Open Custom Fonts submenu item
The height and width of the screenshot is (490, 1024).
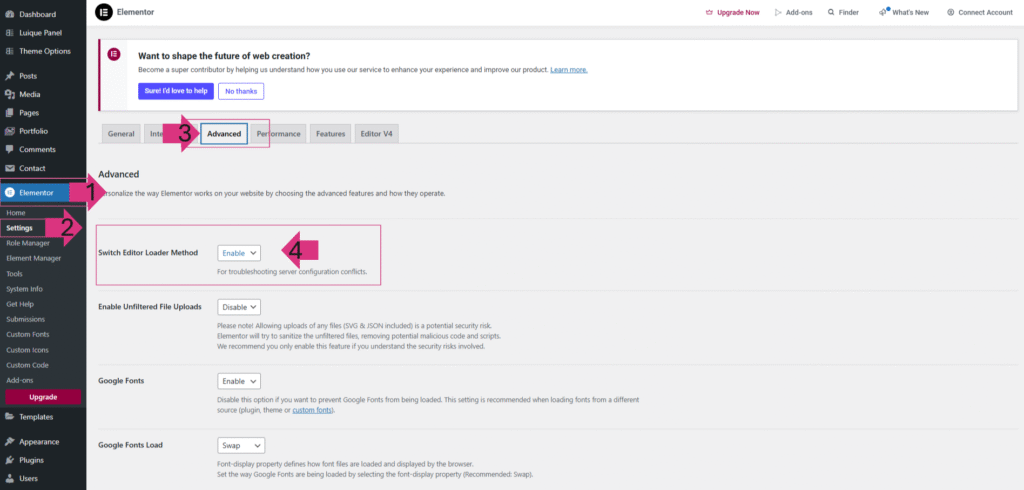(27, 335)
